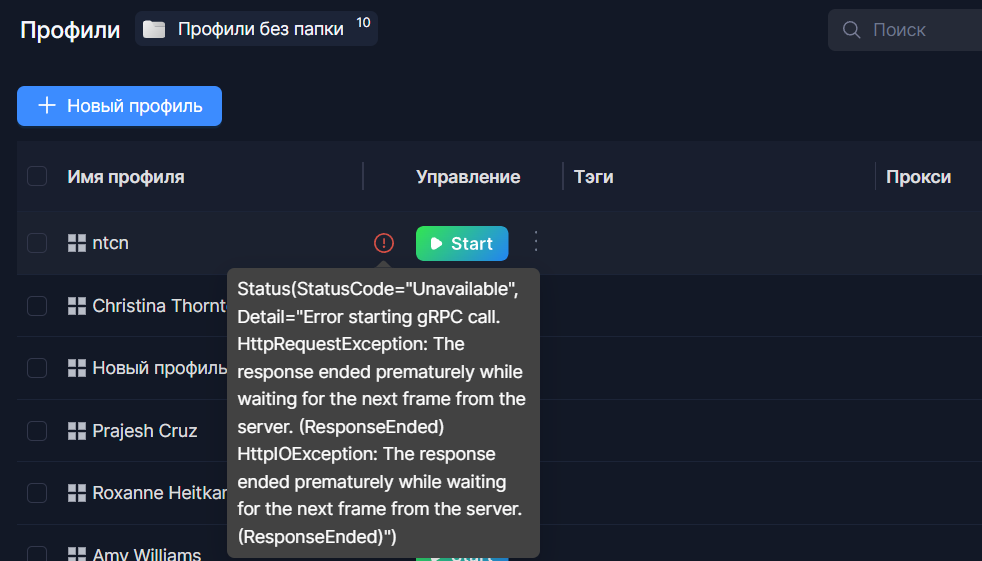The image size is (982, 561).
Task: Create a new profile with Новый профиль button
Action: point(119,106)
